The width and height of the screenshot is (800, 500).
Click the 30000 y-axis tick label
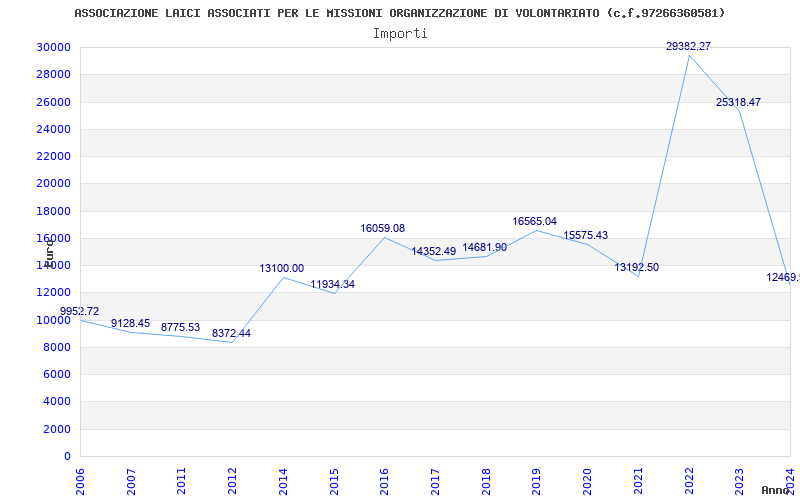click(52, 47)
